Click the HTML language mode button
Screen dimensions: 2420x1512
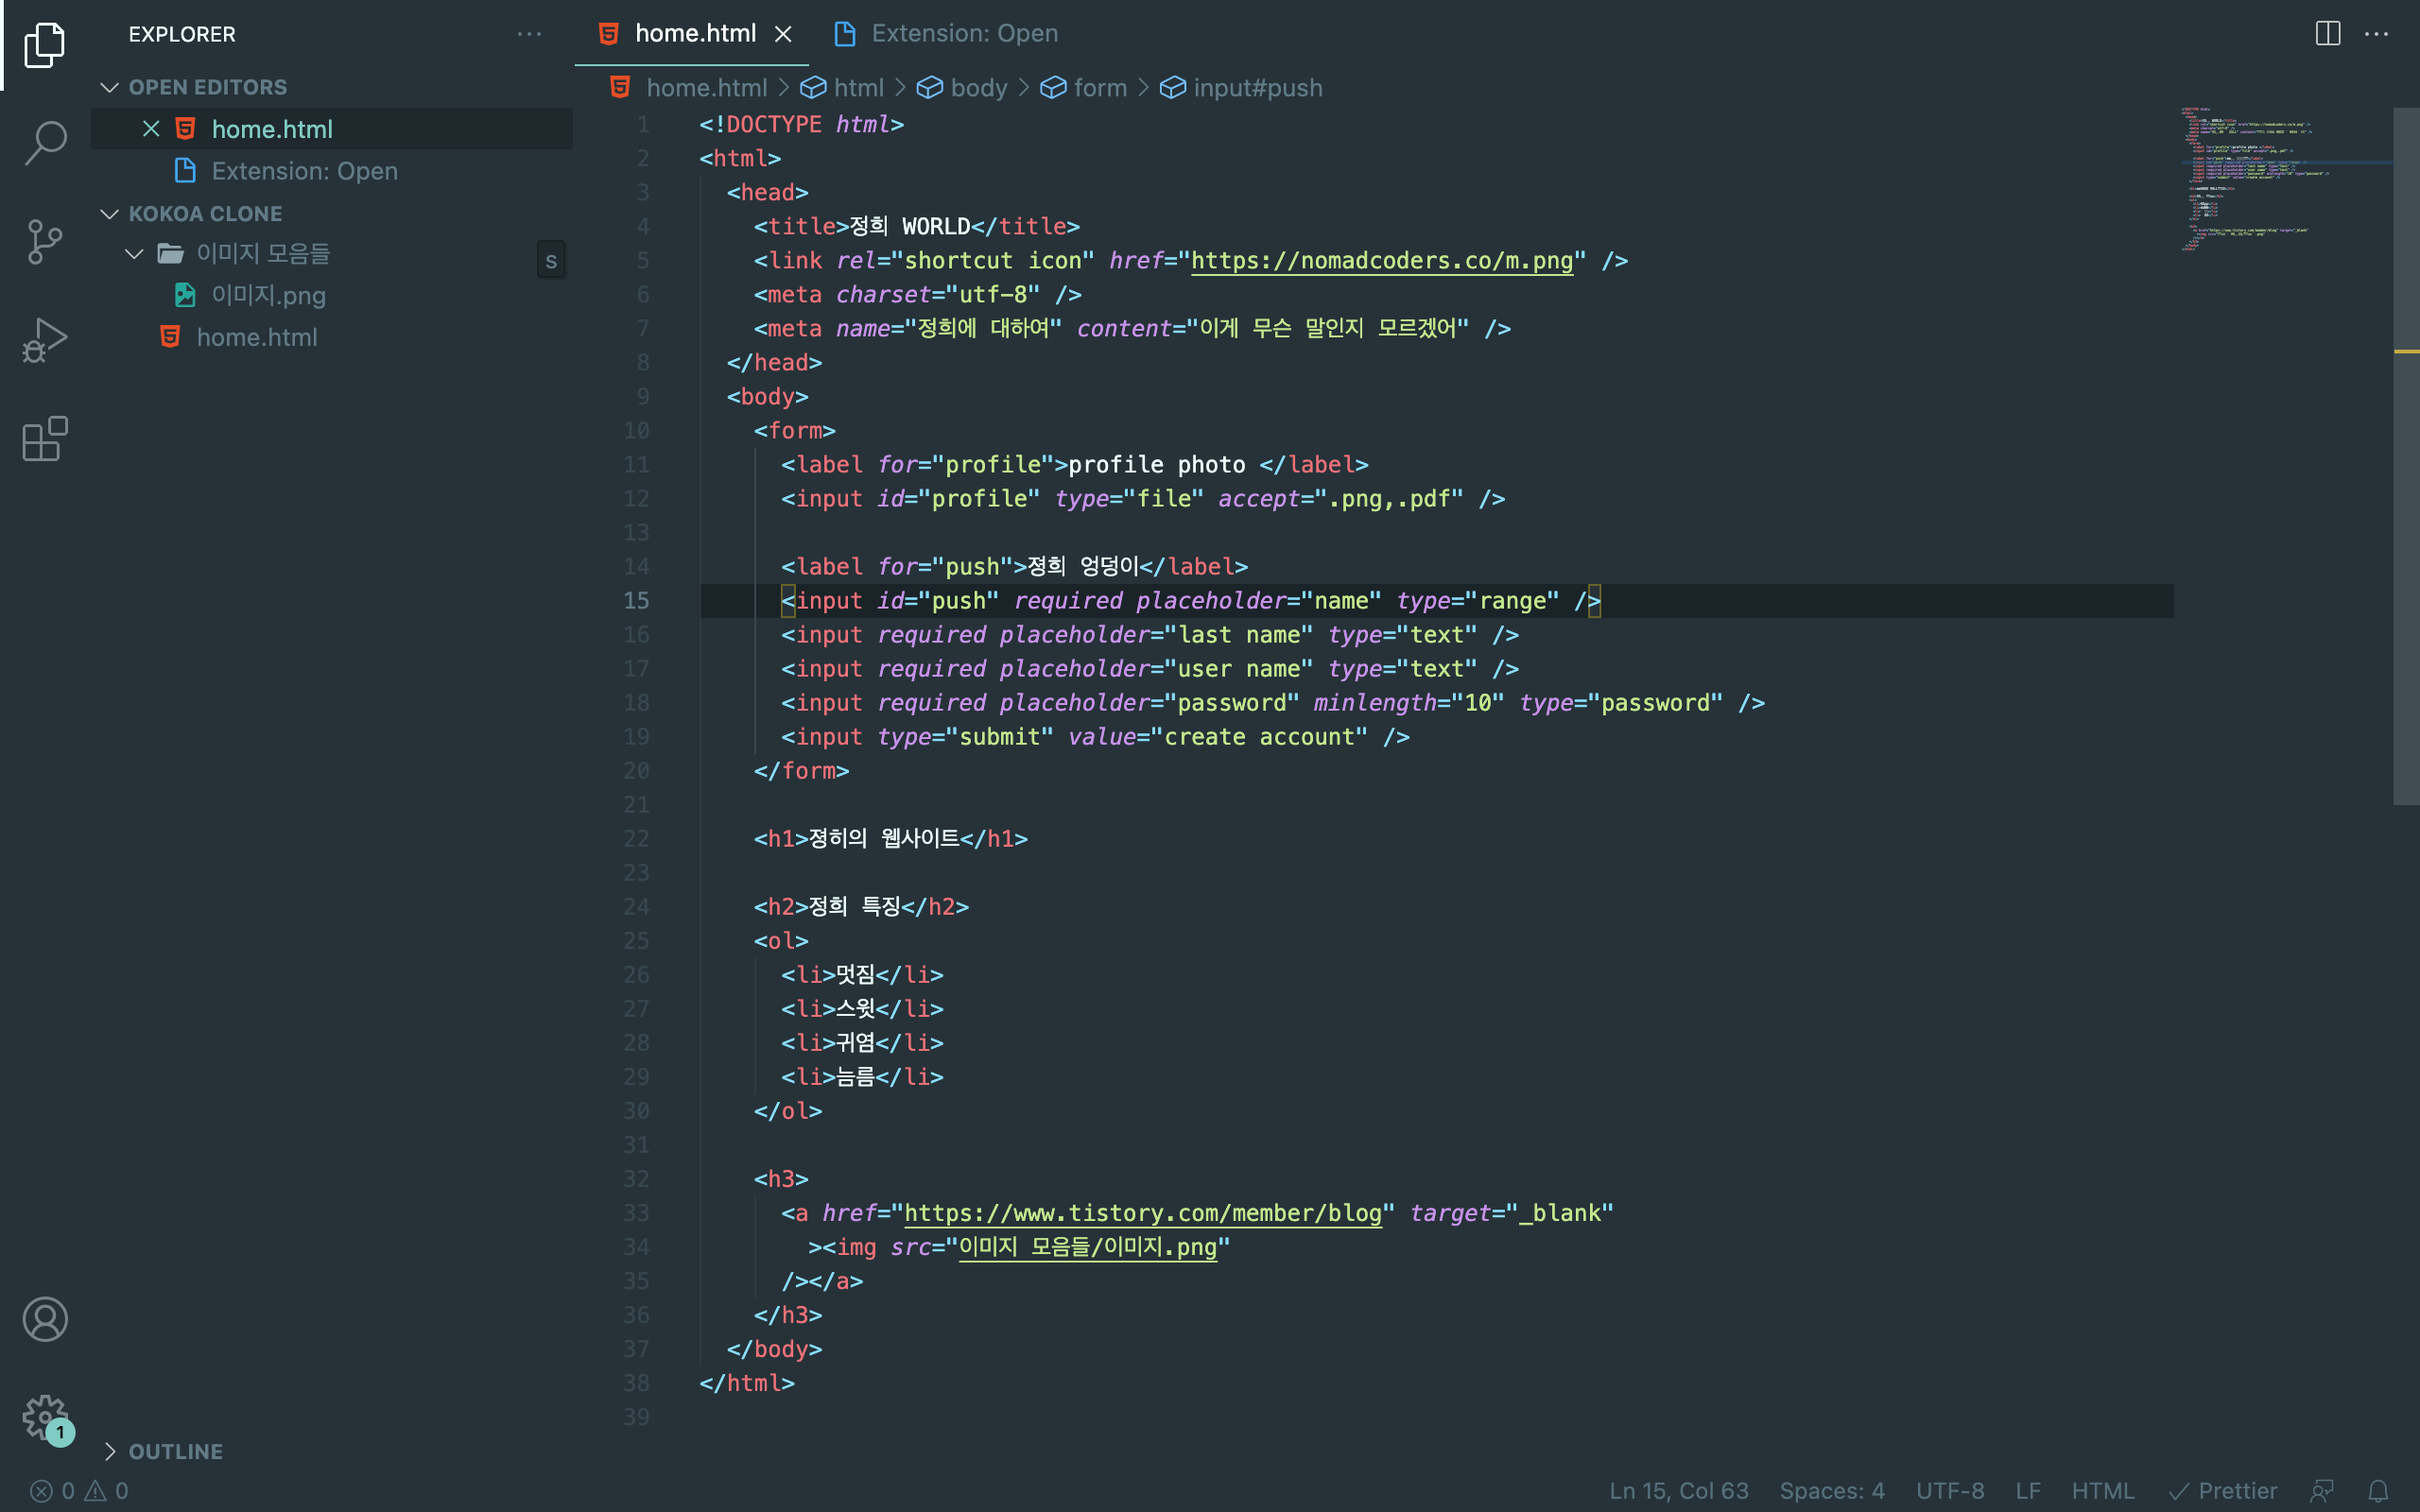2102,1491
